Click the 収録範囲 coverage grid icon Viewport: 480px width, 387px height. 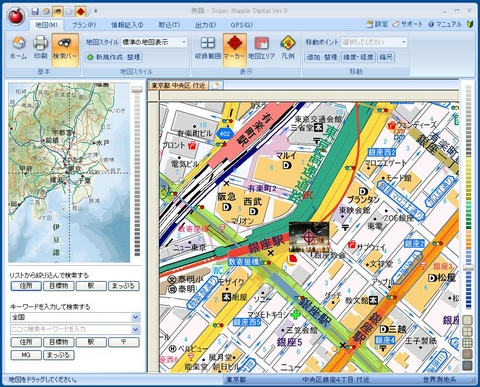(208, 48)
